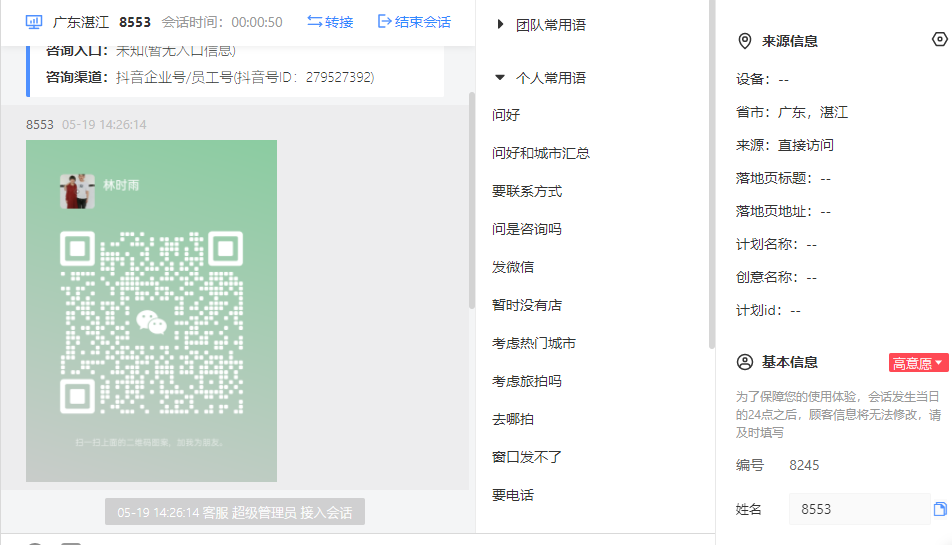The image size is (952, 545).
Task: Click the 姓名 input field with 8553
Action: [x=859, y=509]
